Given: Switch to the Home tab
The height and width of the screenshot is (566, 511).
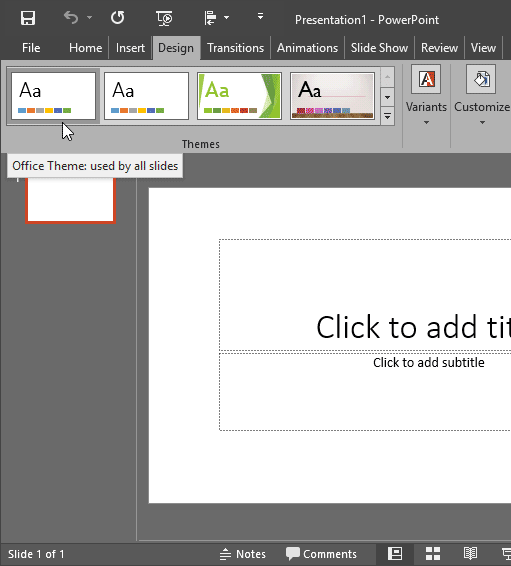Looking at the screenshot, I should pyautogui.click(x=86, y=48).
